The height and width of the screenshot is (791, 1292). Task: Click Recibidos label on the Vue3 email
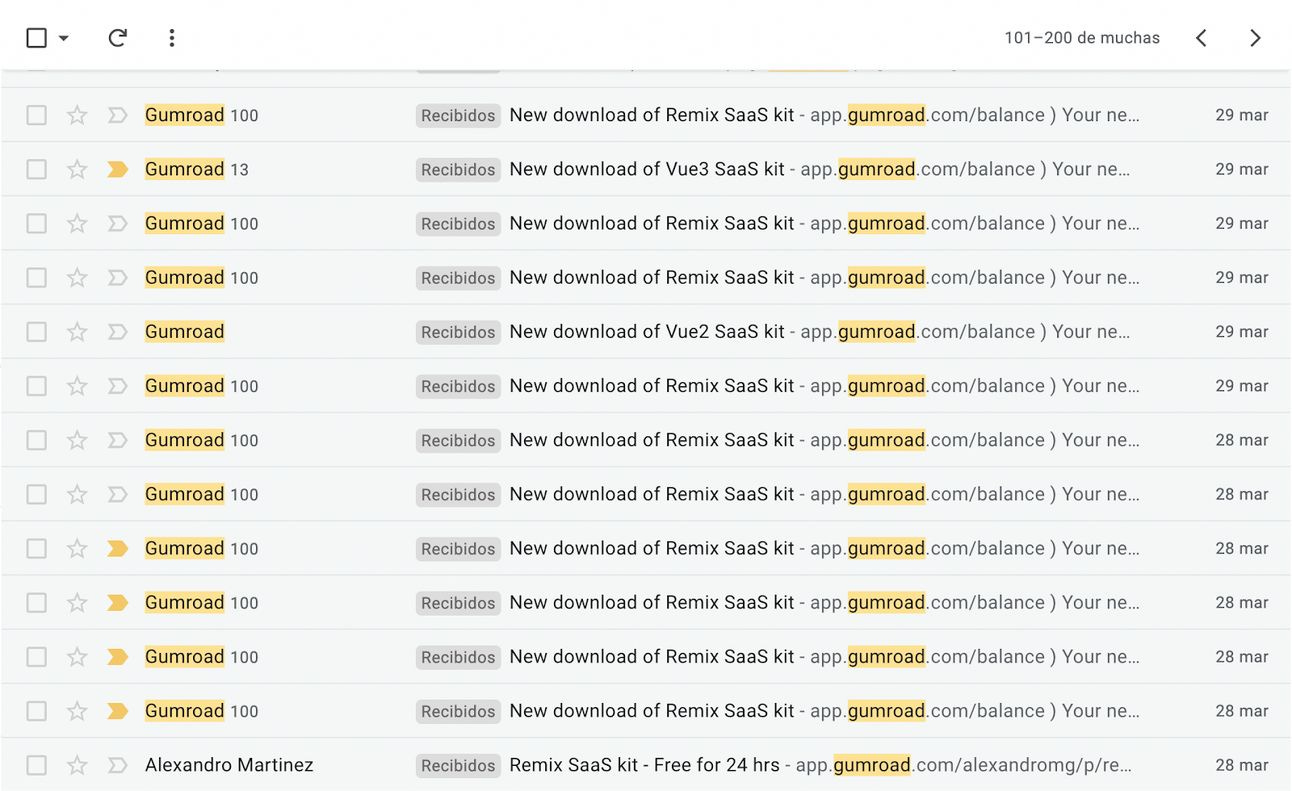[458, 169]
